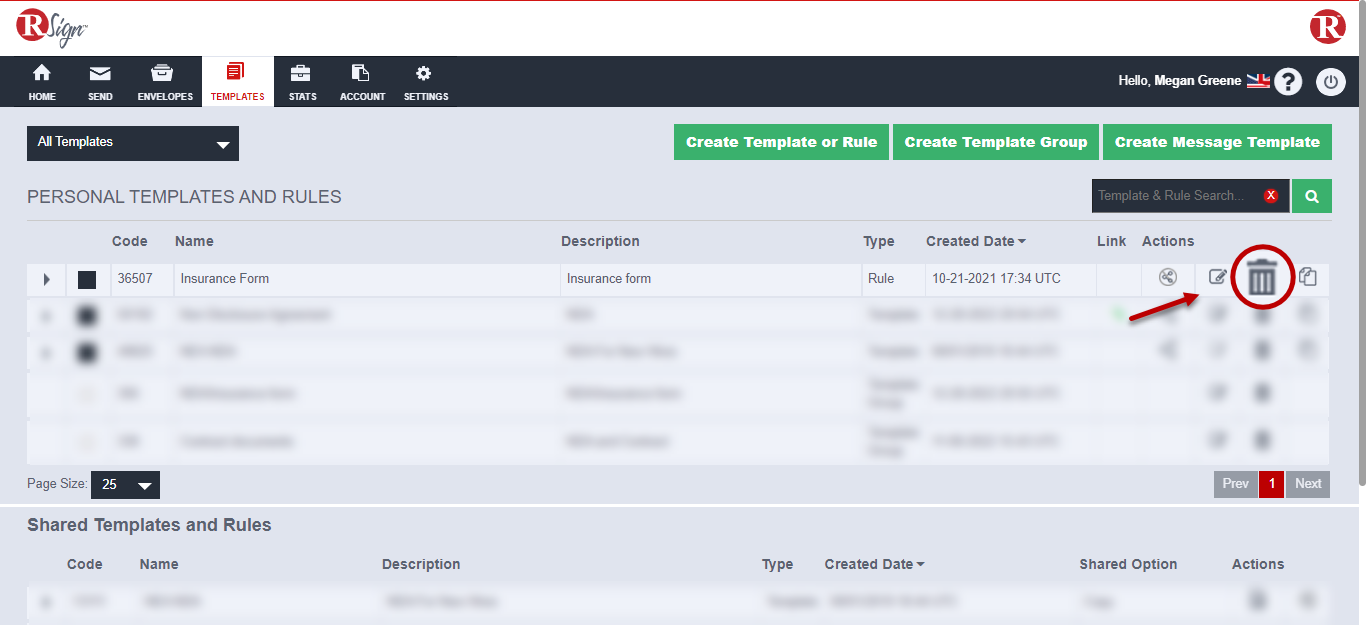
Task: Toggle the checkbox for Insurance Form row
Action: pyautogui.click(x=87, y=280)
